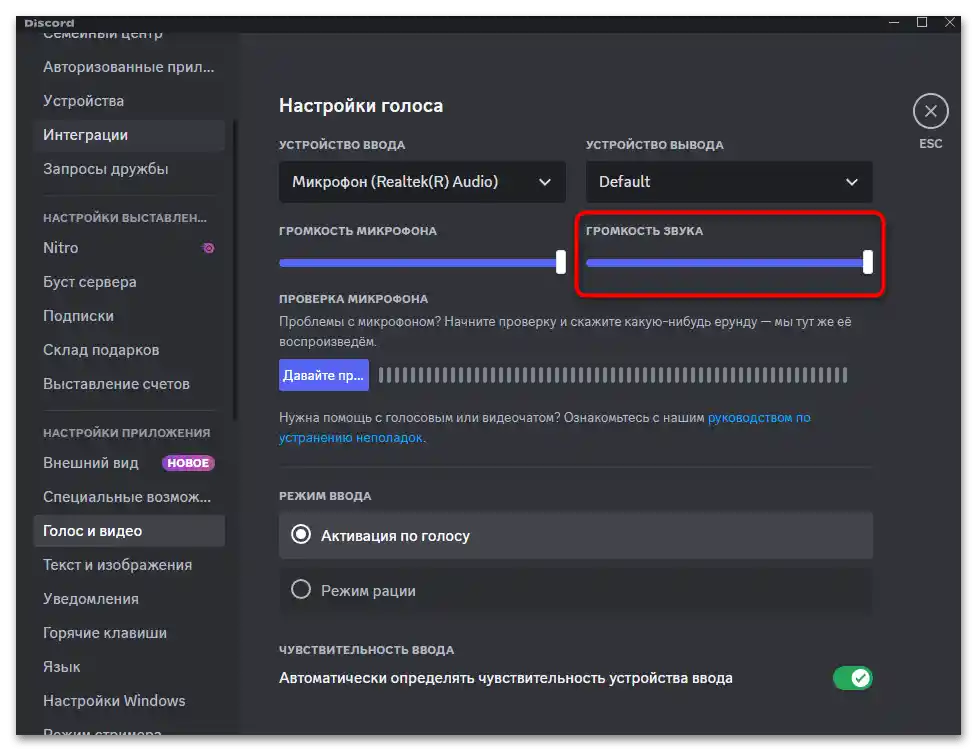
Task: Click the Громкость звука volume slider handle
Action: (x=866, y=263)
